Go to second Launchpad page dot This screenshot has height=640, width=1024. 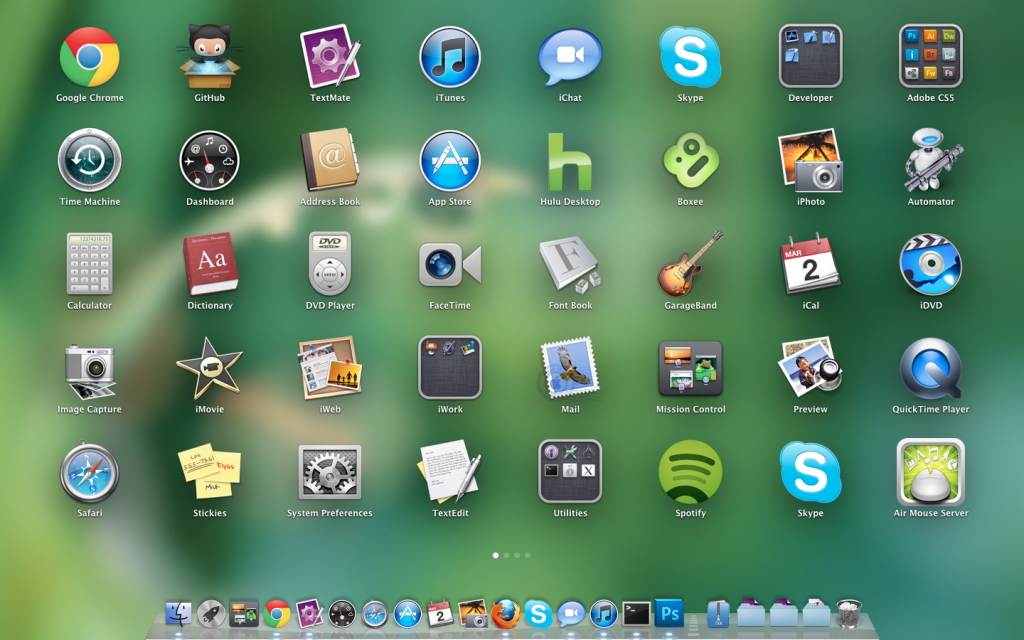click(x=506, y=555)
